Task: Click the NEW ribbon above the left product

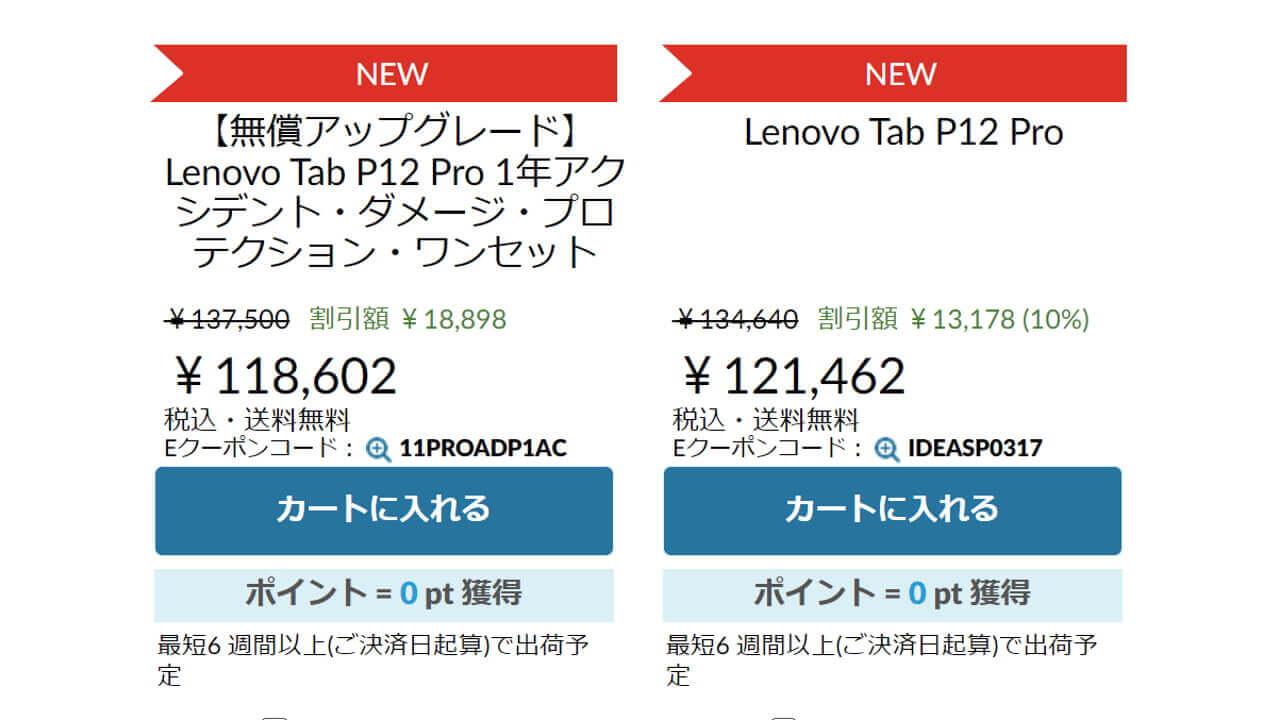Action: click(391, 73)
